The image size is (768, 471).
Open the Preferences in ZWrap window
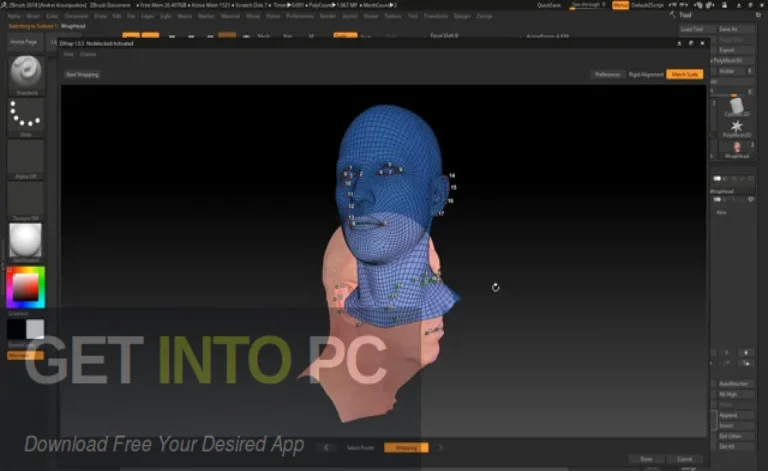coord(607,74)
